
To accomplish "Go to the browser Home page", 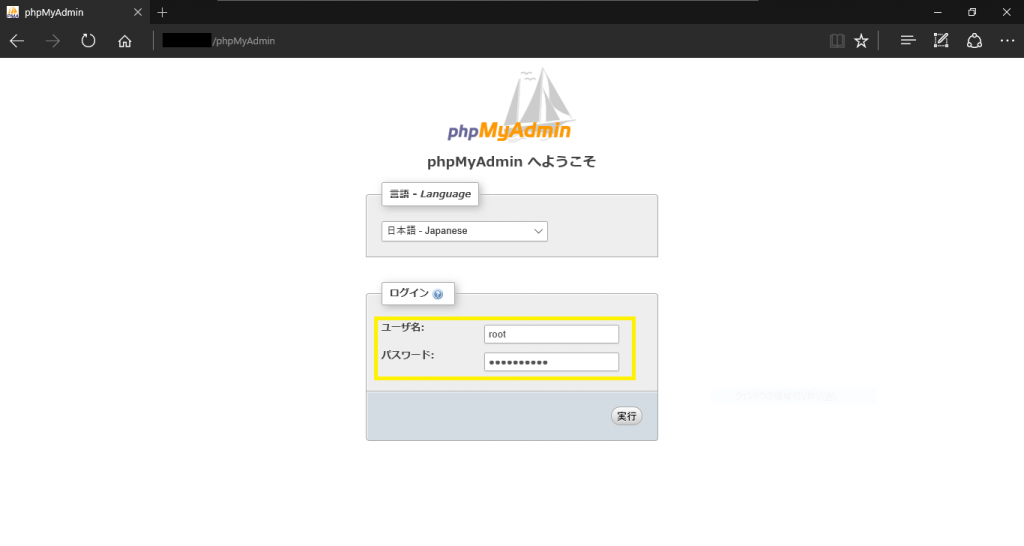I will tap(125, 41).
